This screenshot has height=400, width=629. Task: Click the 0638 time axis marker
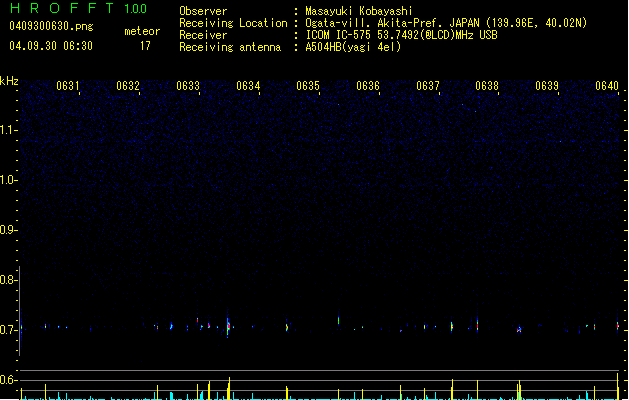(x=487, y=86)
